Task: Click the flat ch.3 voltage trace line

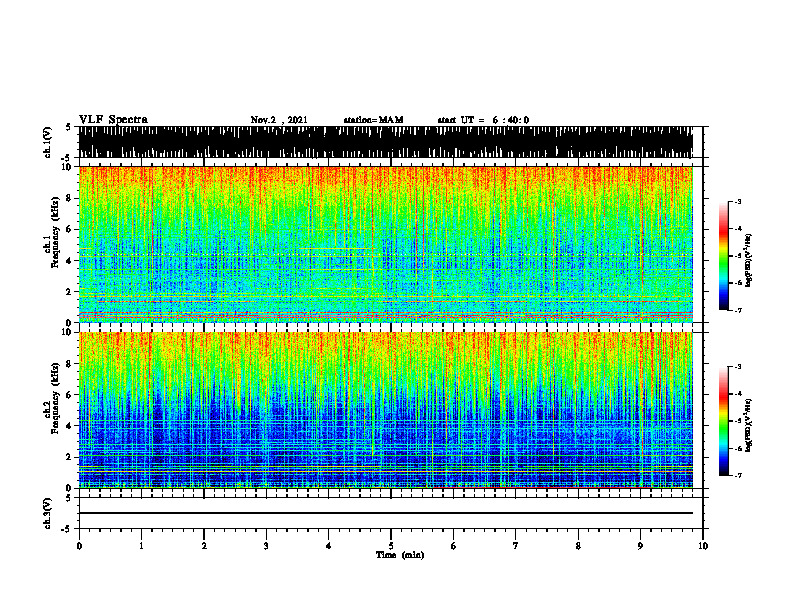Action: [385, 513]
